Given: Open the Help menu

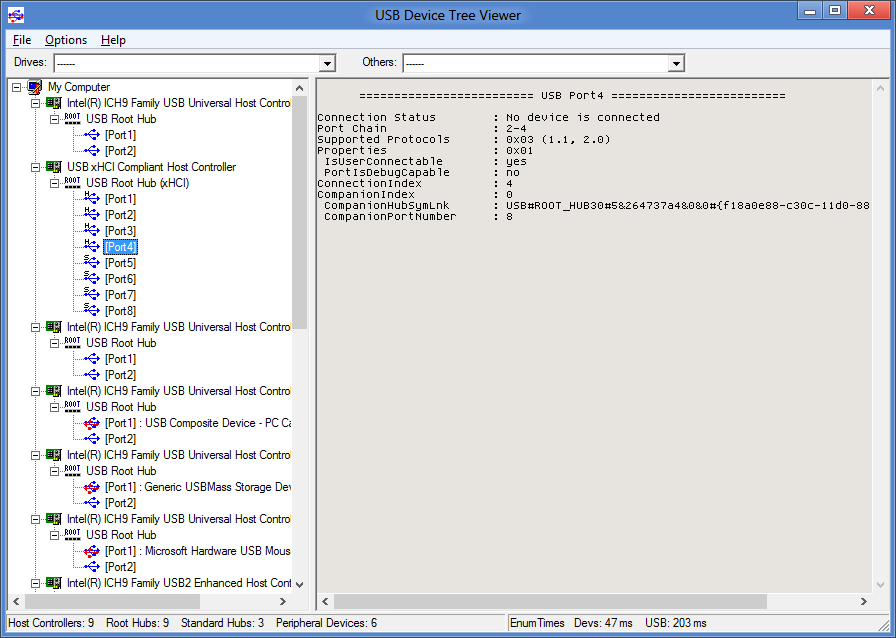Looking at the screenshot, I should click(x=113, y=40).
